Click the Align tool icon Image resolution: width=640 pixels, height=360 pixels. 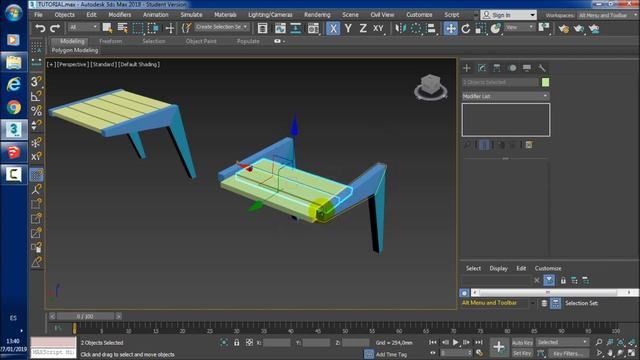point(431,28)
